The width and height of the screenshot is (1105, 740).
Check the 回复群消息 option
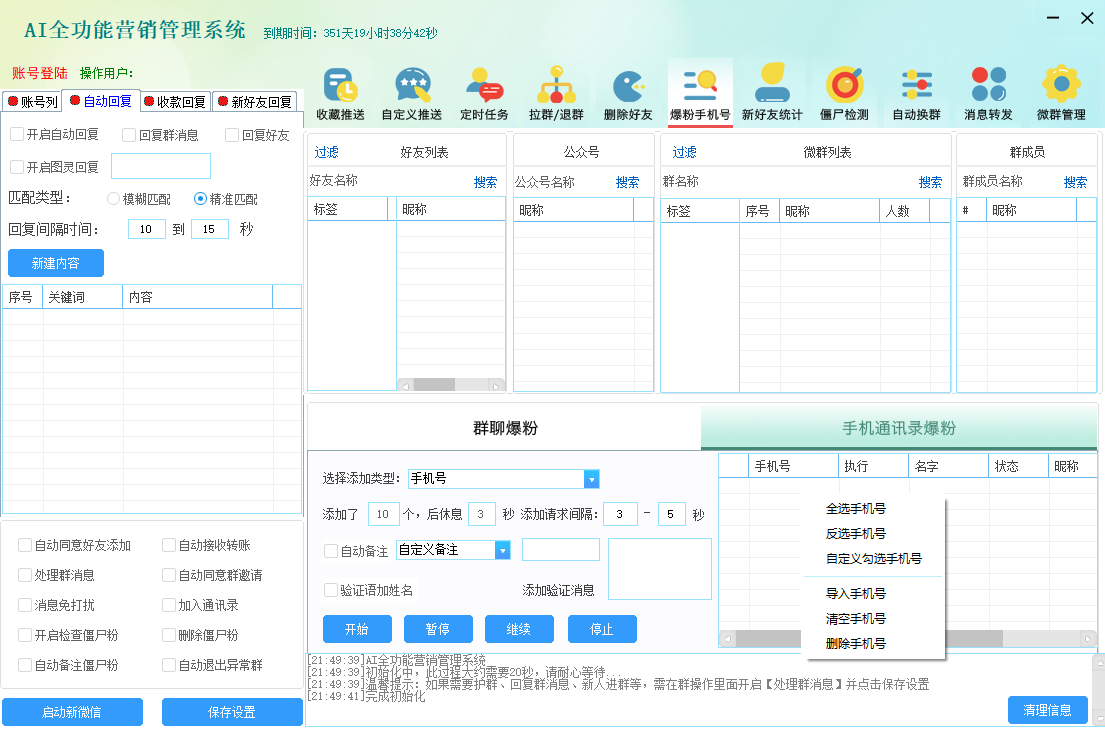coord(129,135)
